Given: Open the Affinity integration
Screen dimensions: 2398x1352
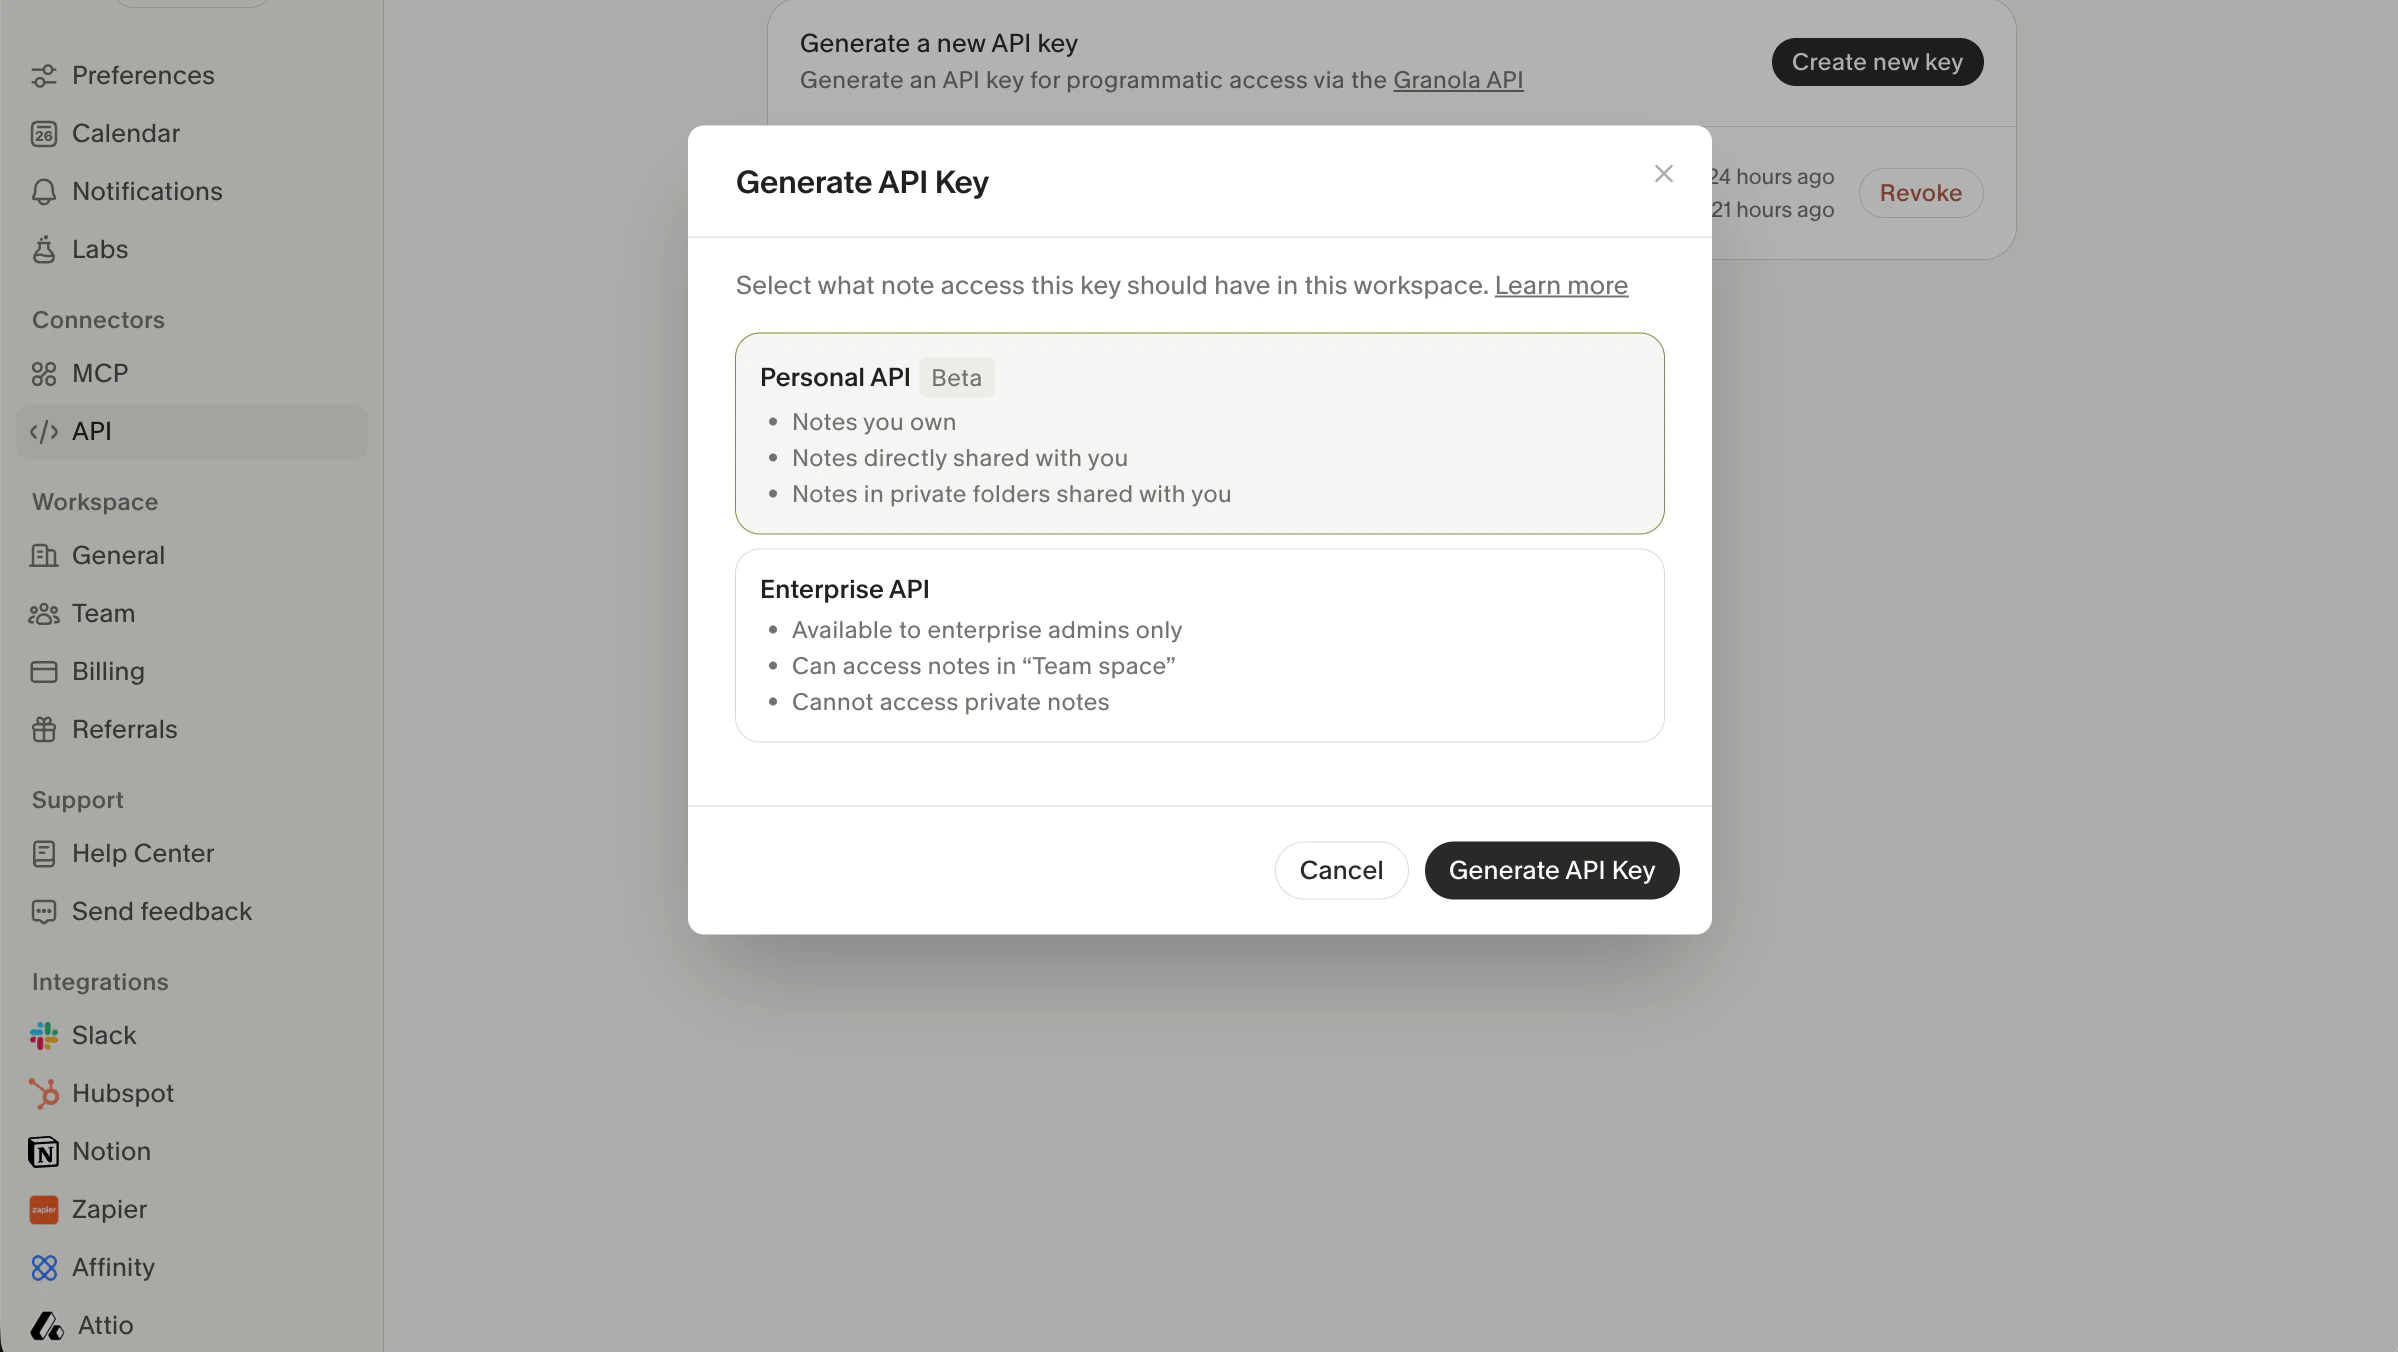Looking at the screenshot, I should (113, 1267).
